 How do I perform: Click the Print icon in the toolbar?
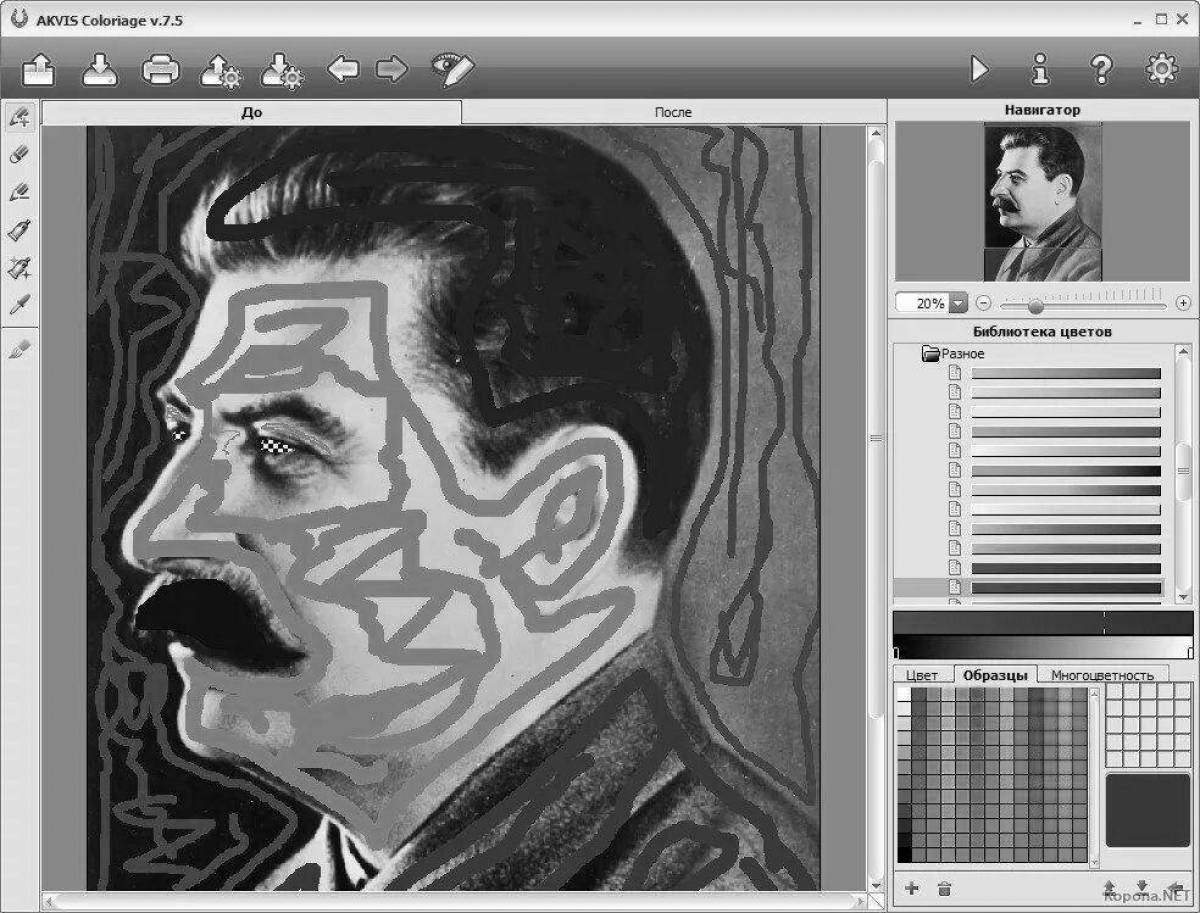point(160,69)
